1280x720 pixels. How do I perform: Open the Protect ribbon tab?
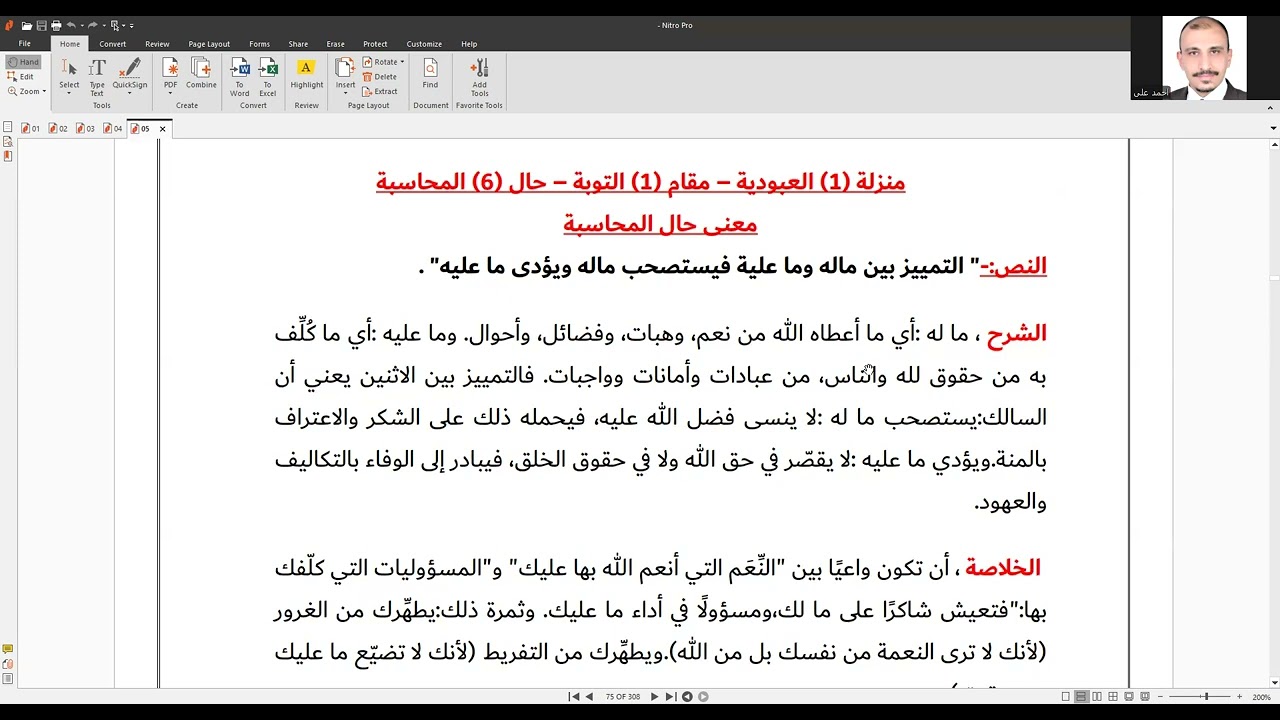pyautogui.click(x=375, y=44)
